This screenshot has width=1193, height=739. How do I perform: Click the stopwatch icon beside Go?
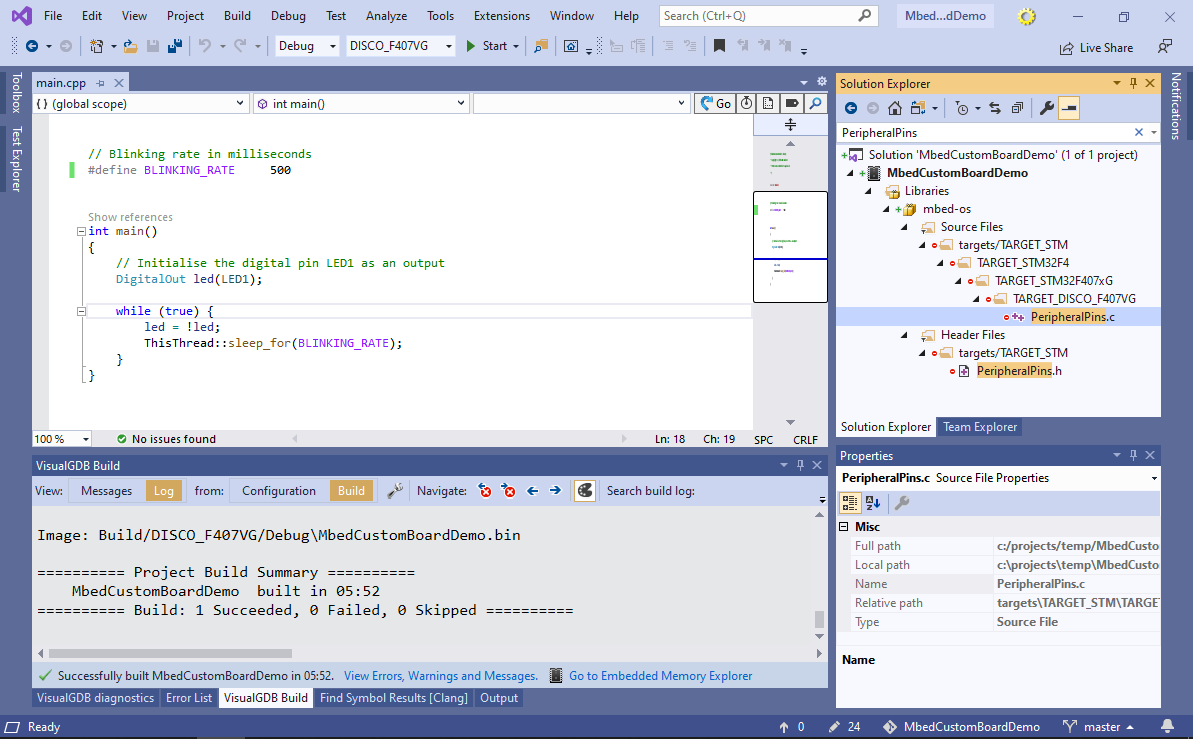747,104
